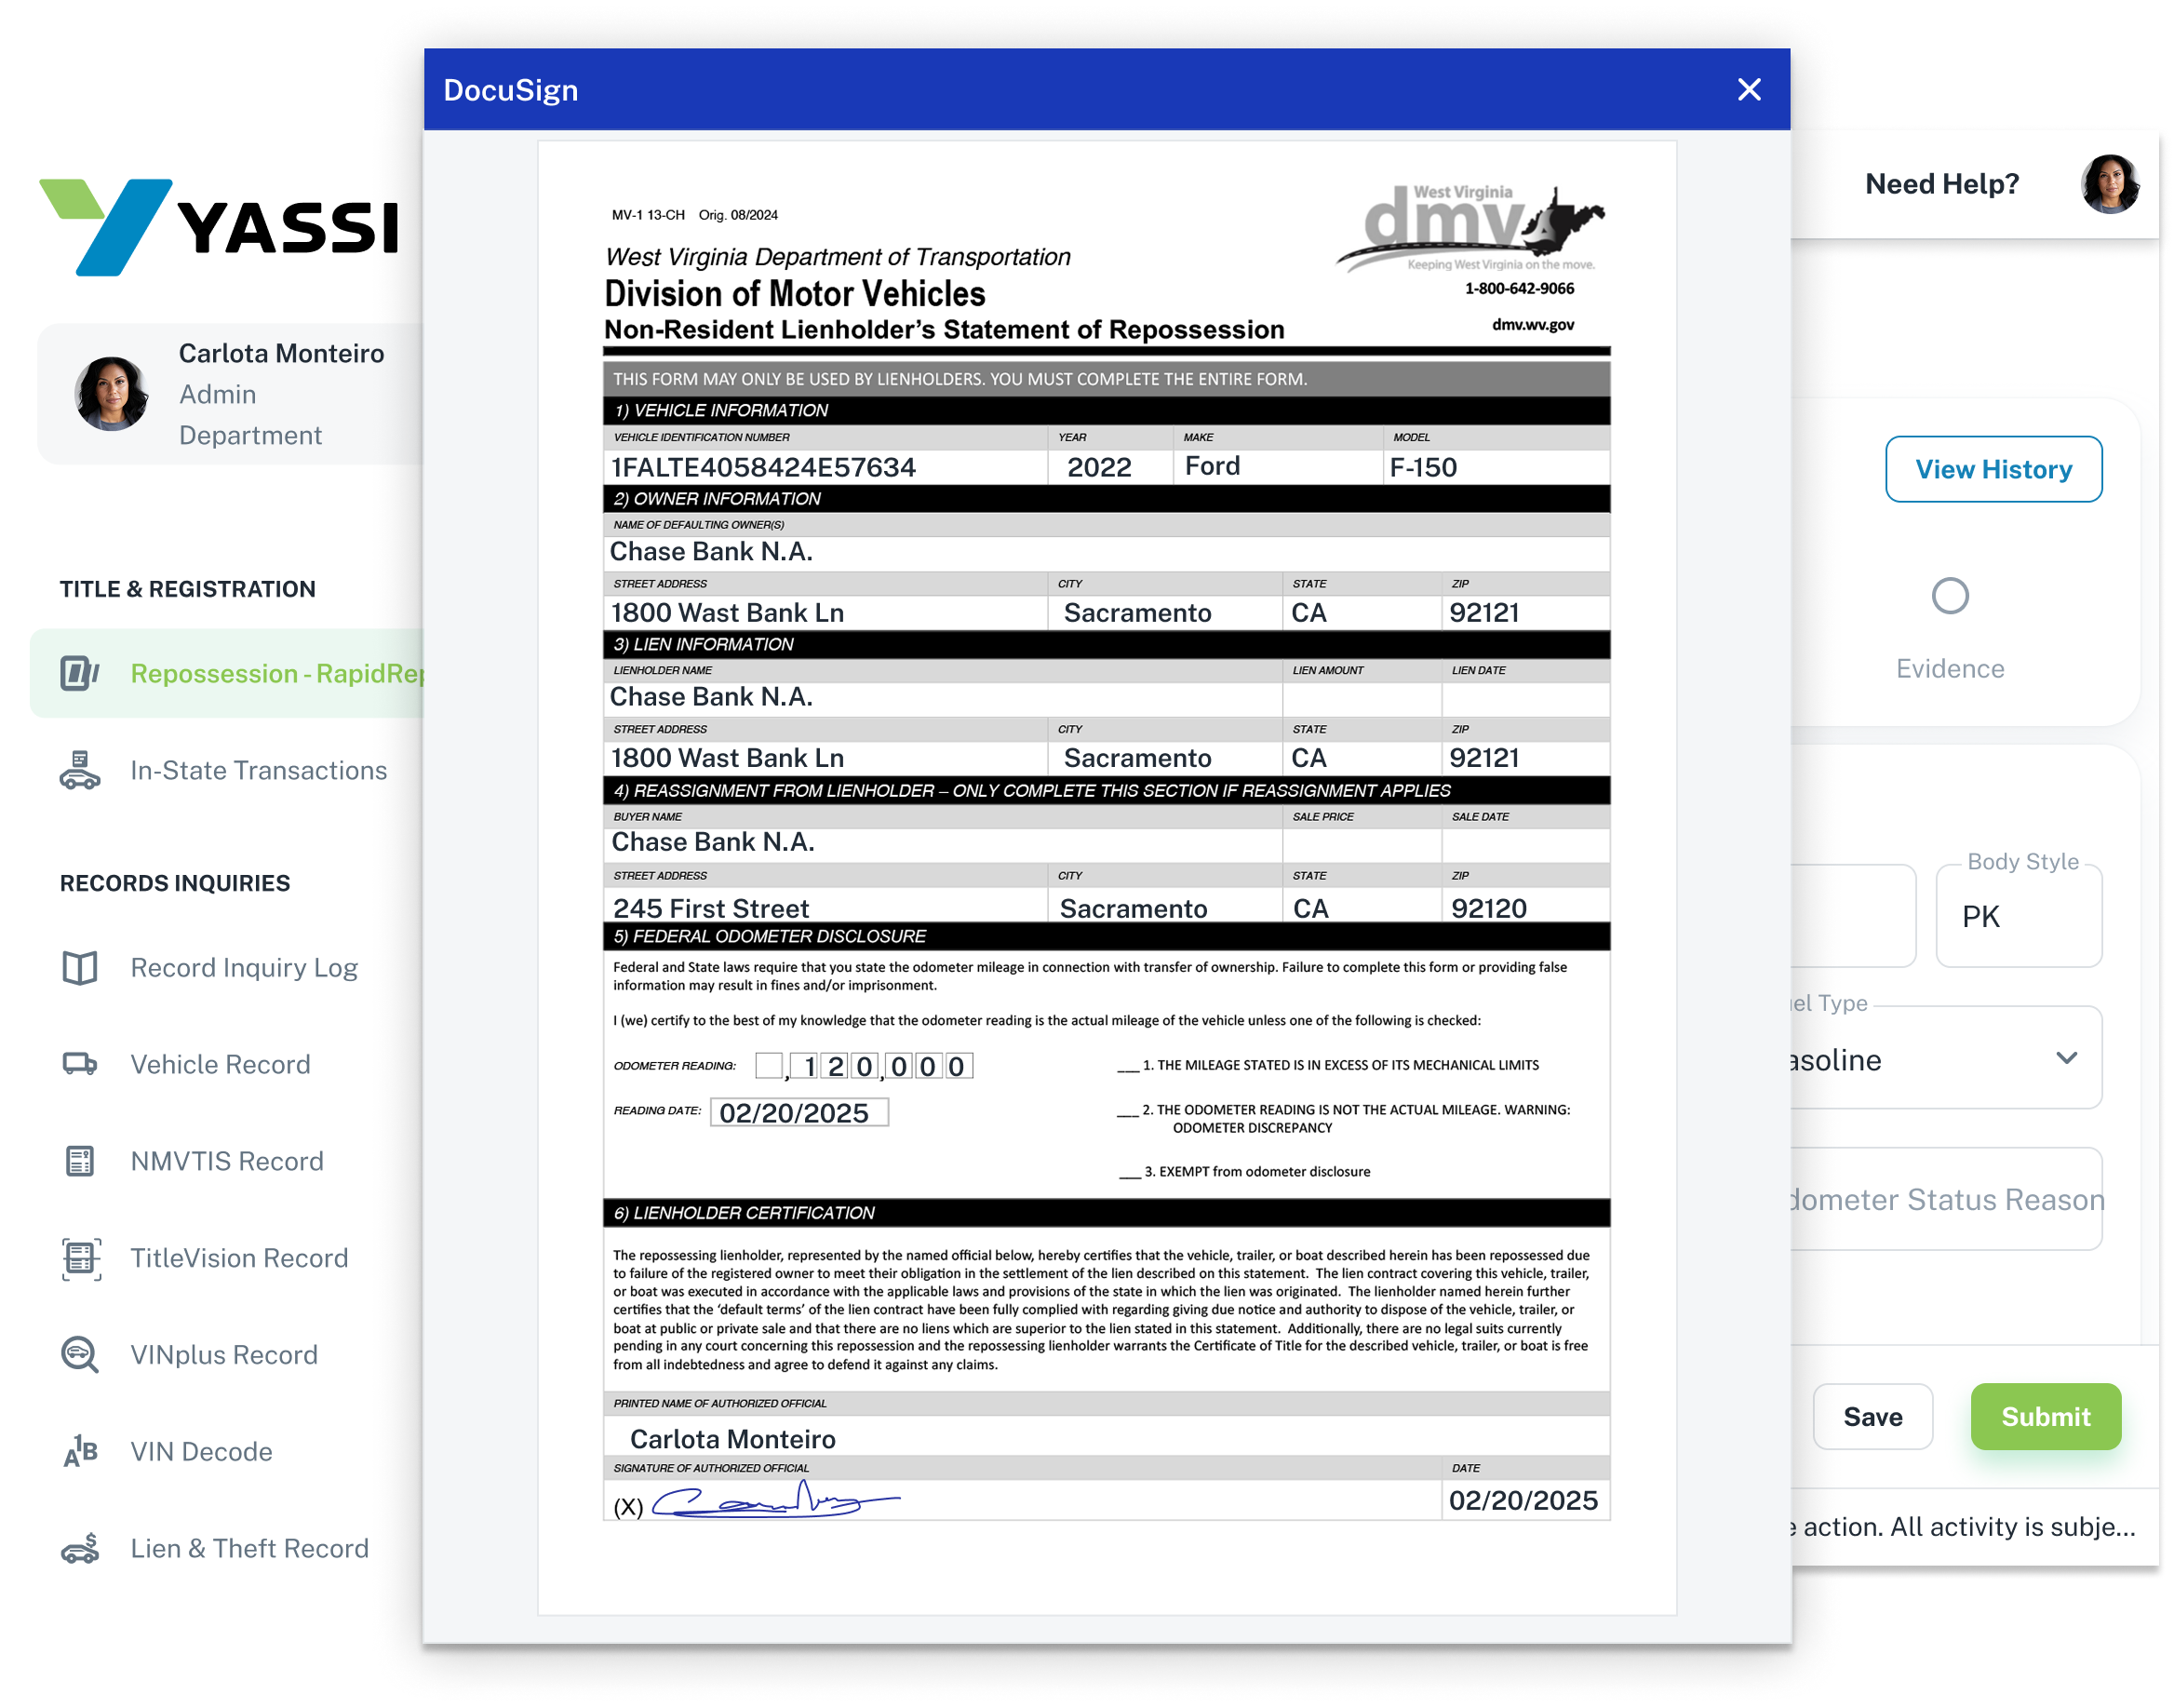
Task: Click the NMVTIS Record document icon
Action: pyautogui.click(x=80, y=1161)
